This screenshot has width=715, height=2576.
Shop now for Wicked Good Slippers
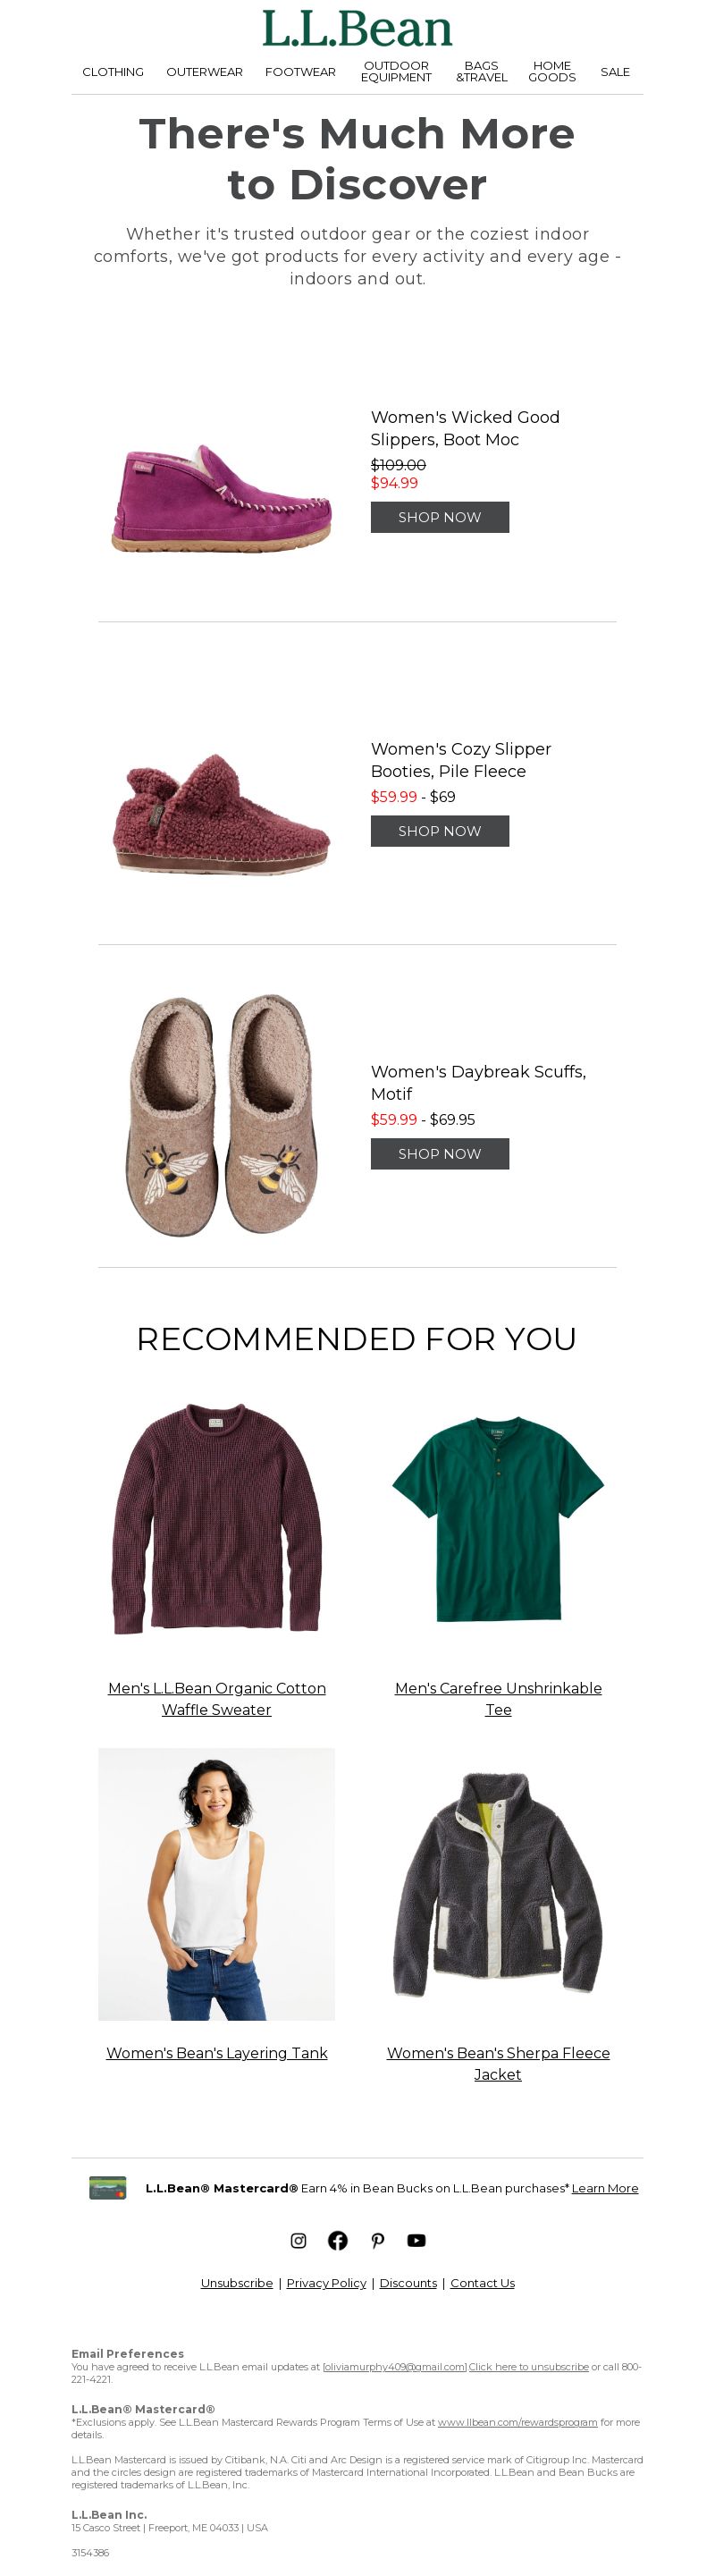440,517
